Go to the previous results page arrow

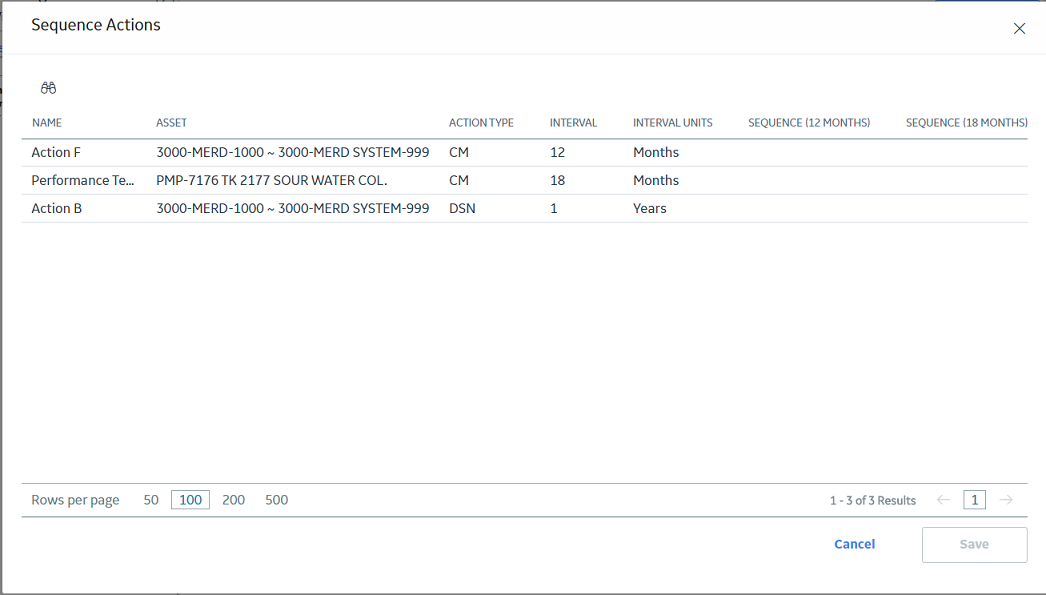click(x=943, y=500)
